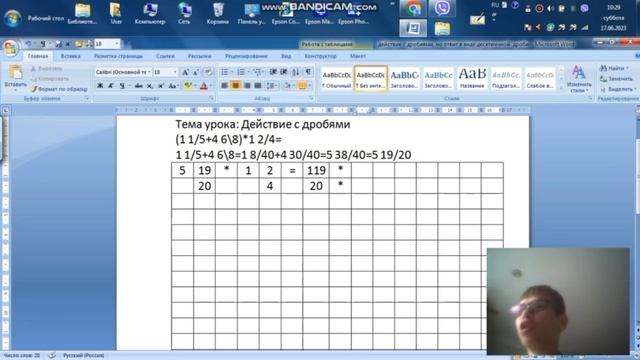Click the Viber taskbar icon
This screenshot has width=640, height=360.
442,9
